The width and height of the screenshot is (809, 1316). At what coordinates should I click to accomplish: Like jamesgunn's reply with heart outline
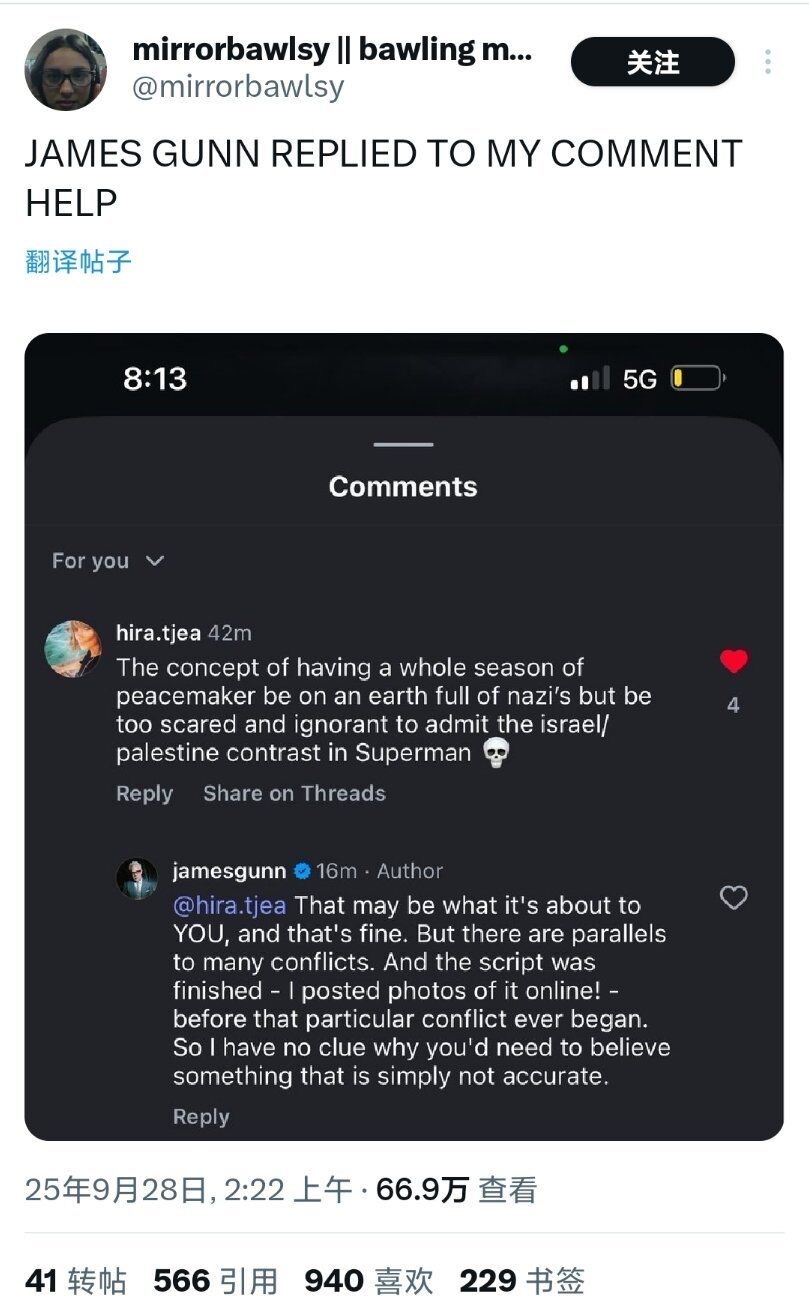tap(733, 898)
